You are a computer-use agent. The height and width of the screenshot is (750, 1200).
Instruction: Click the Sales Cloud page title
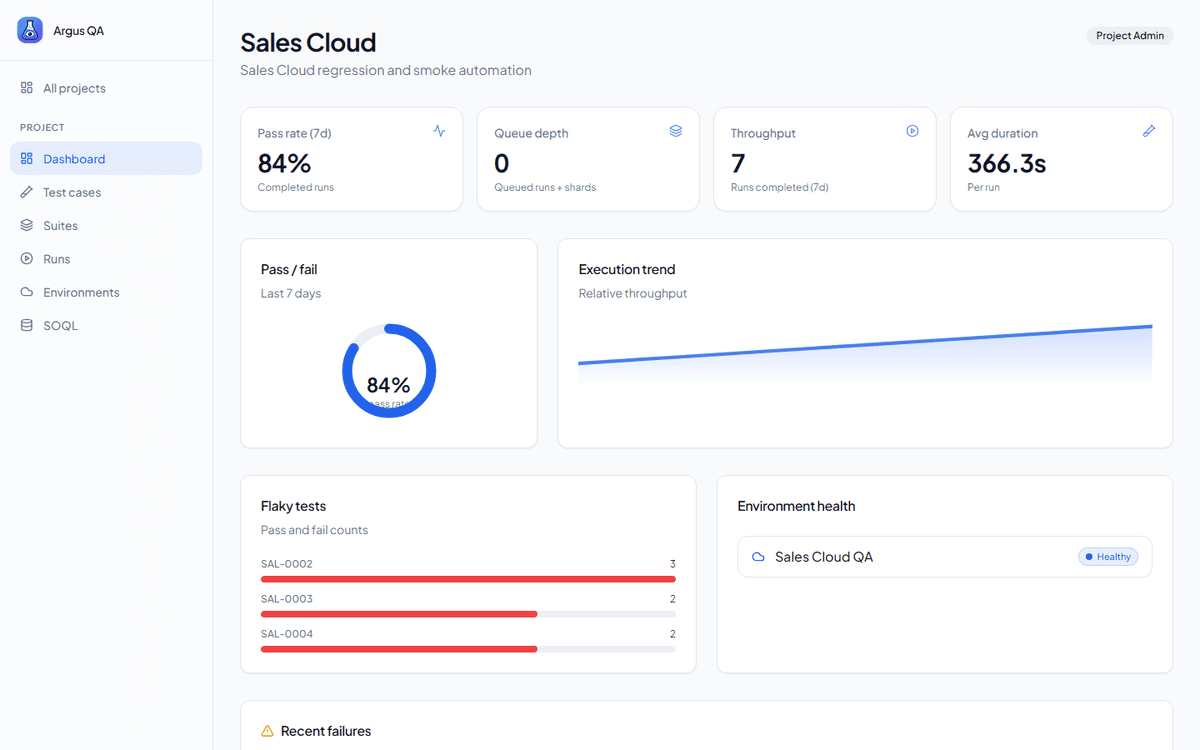pyautogui.click(x=308, y=42)
